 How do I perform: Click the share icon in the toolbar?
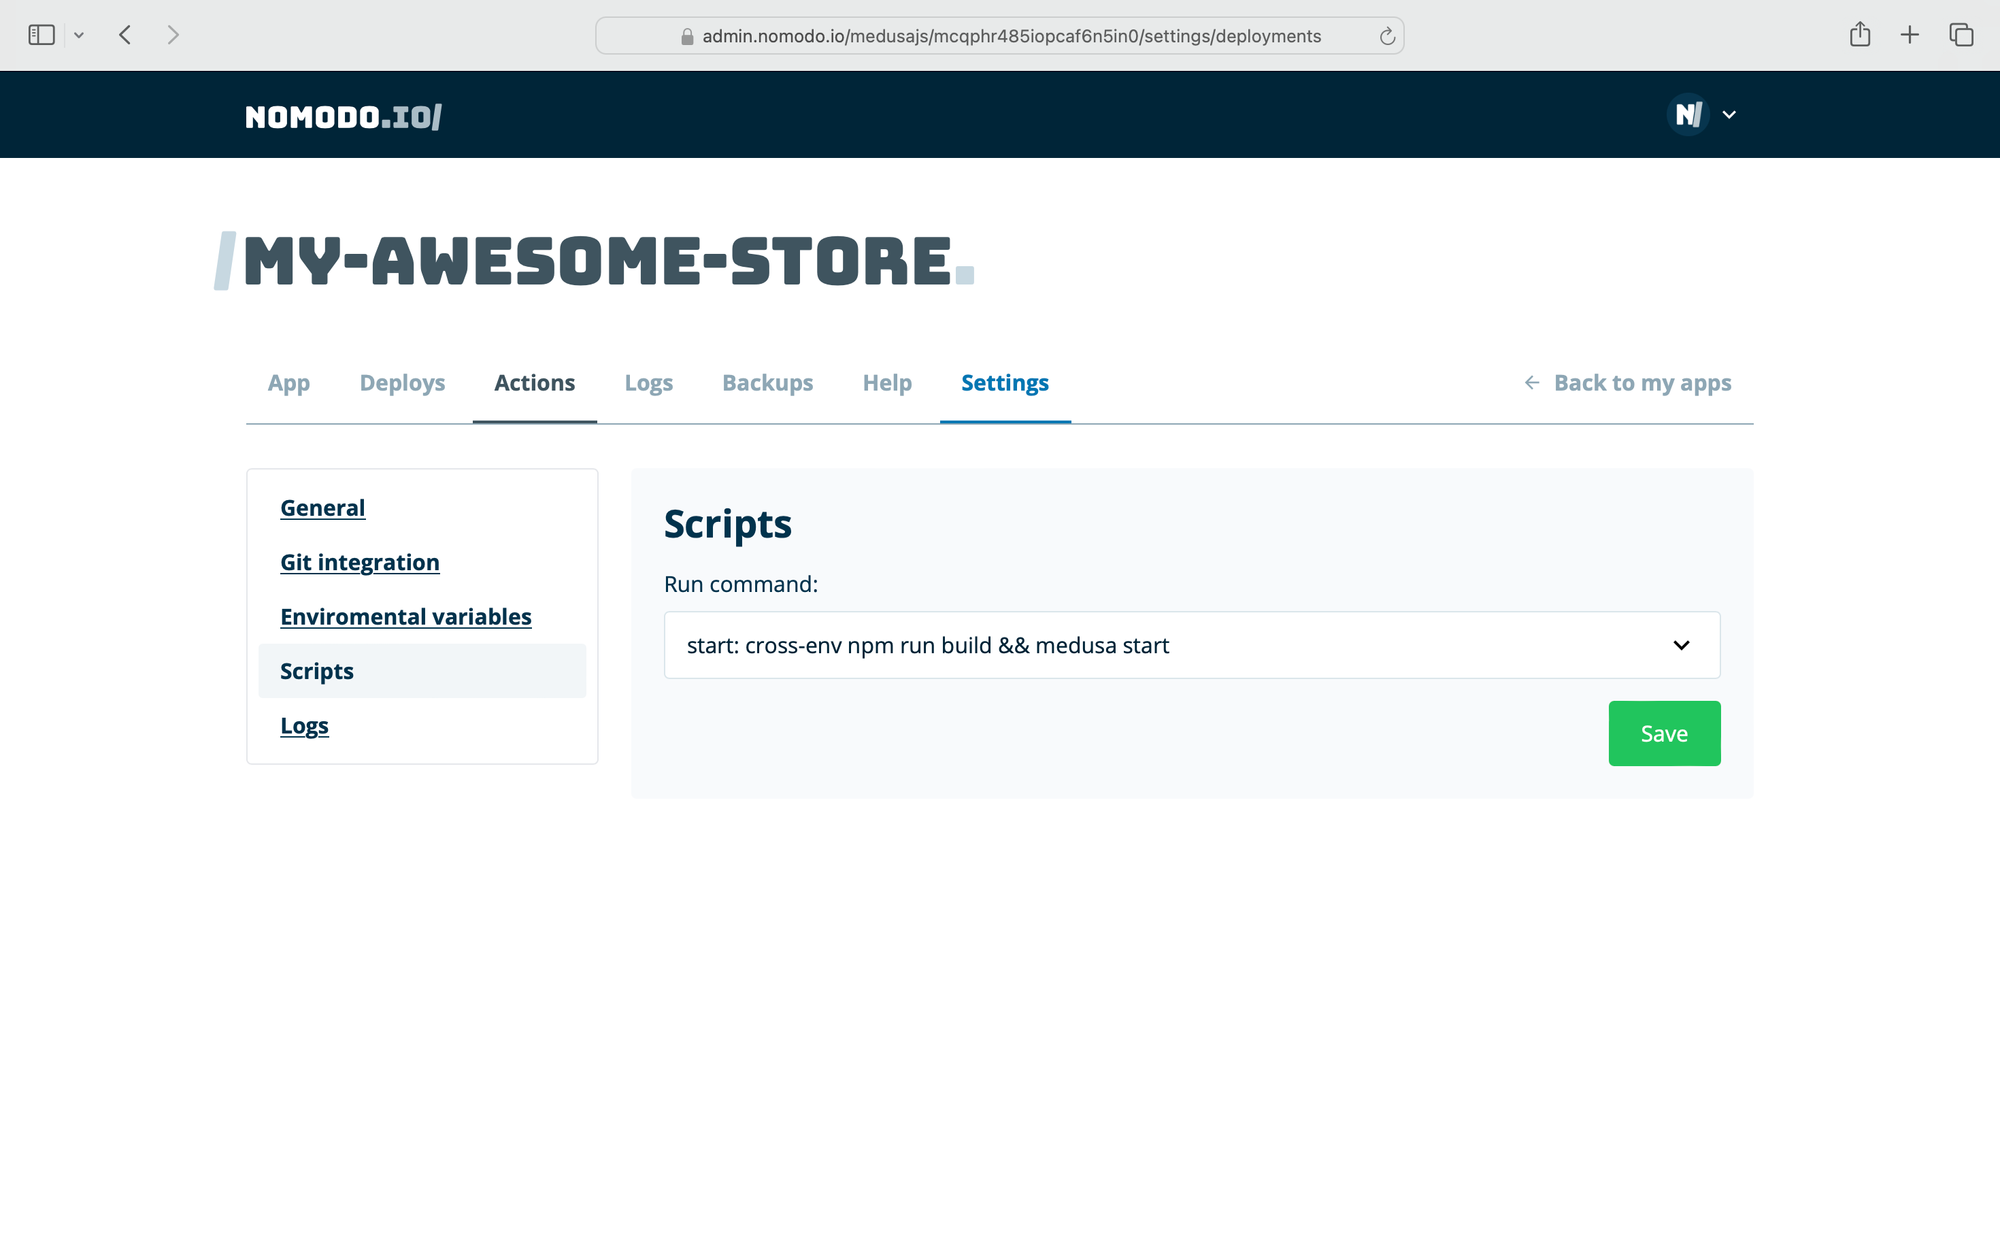(1859, 35)
